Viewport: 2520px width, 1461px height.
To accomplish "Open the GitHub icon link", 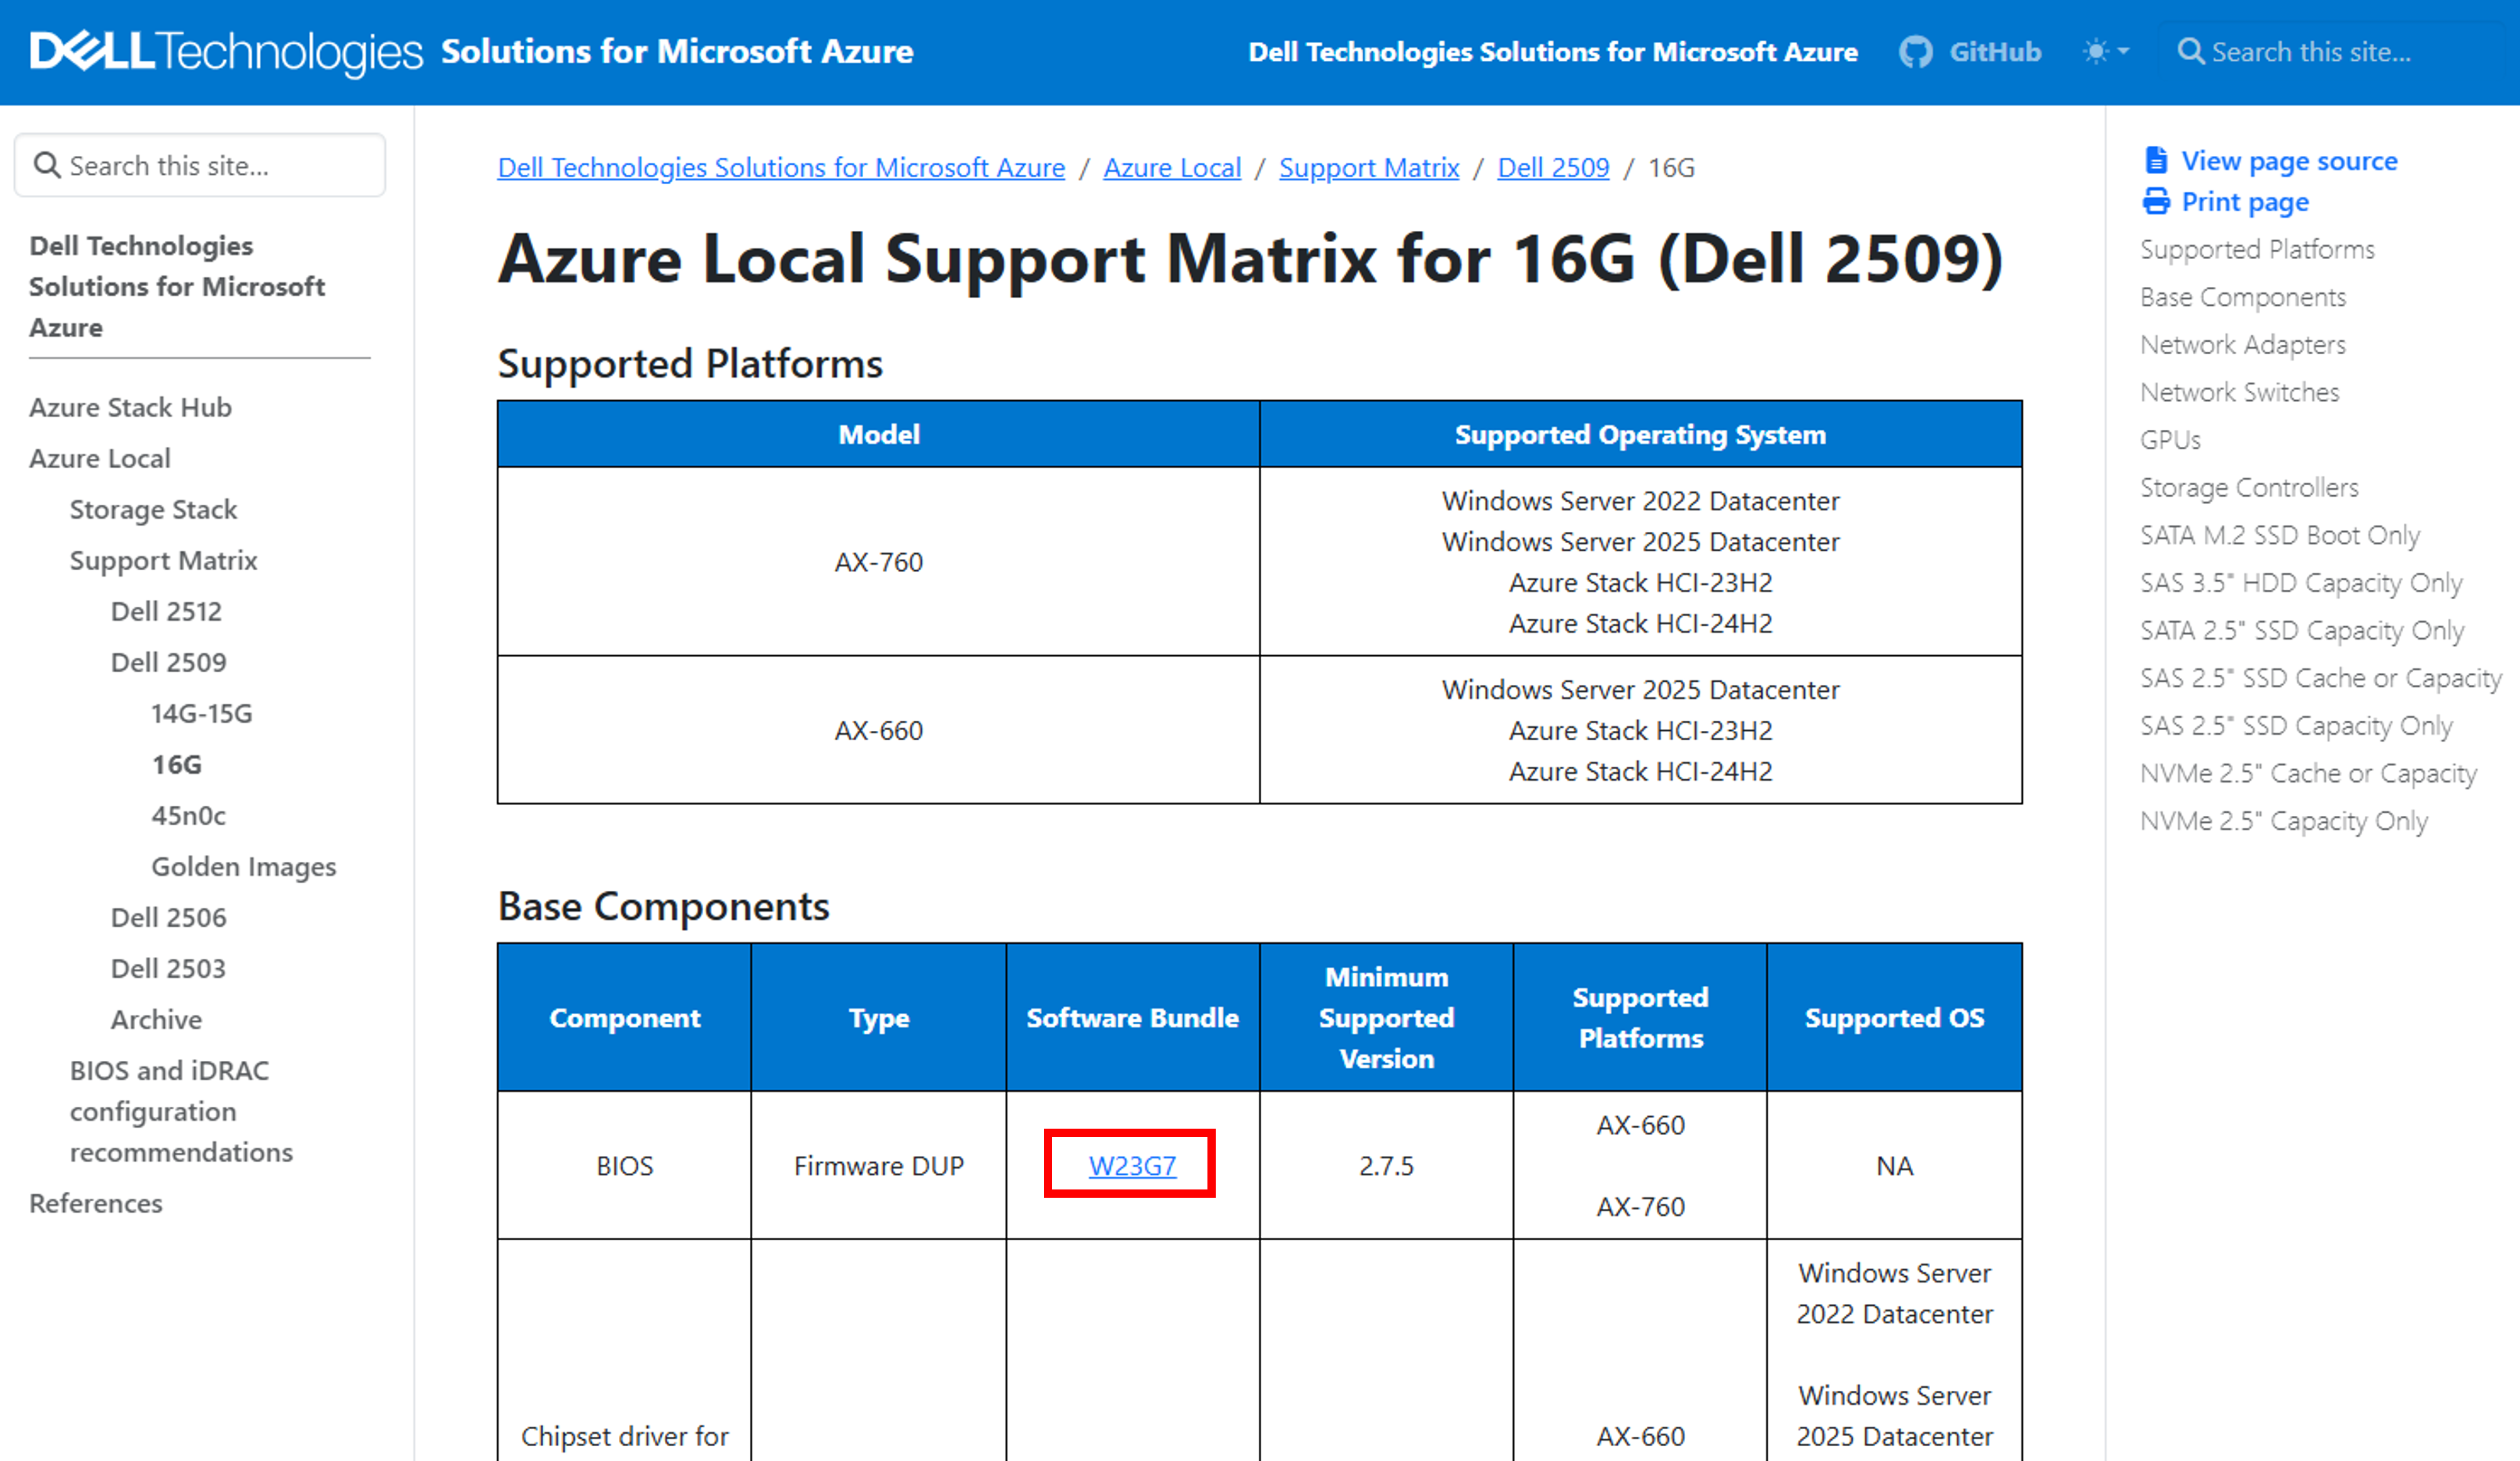I will [1915, 52].
